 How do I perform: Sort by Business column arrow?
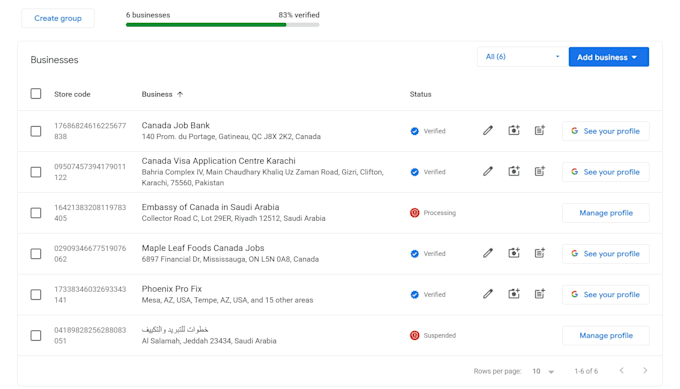[x=180, y=94]
